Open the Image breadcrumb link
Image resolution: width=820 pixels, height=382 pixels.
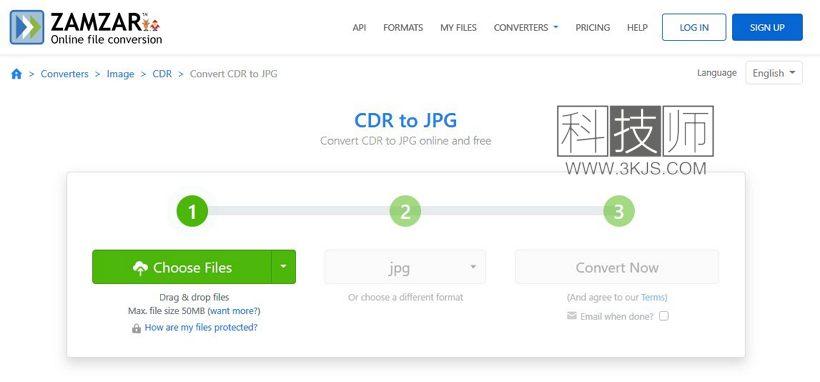pyautogui.click(x=120, y=74)
